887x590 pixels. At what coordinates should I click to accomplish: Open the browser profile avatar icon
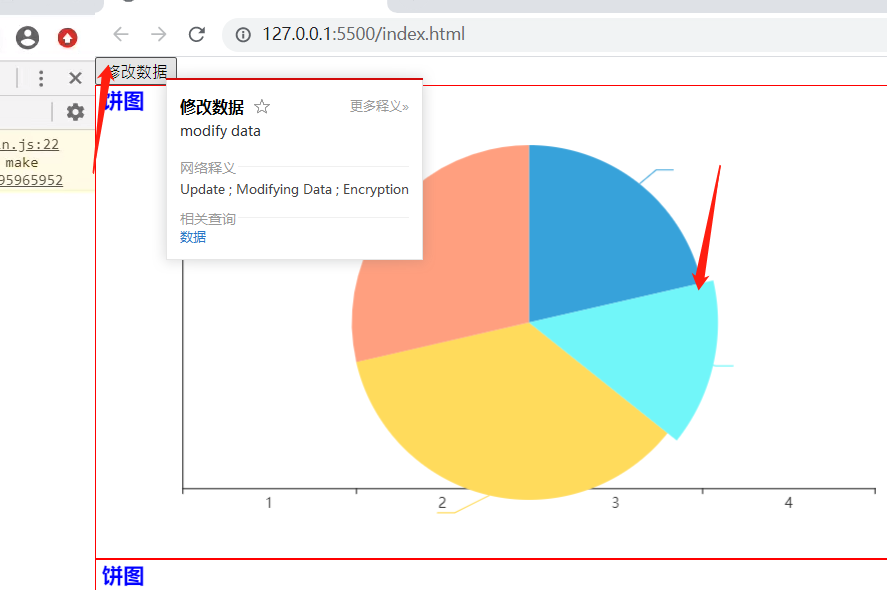pos(27,37)
